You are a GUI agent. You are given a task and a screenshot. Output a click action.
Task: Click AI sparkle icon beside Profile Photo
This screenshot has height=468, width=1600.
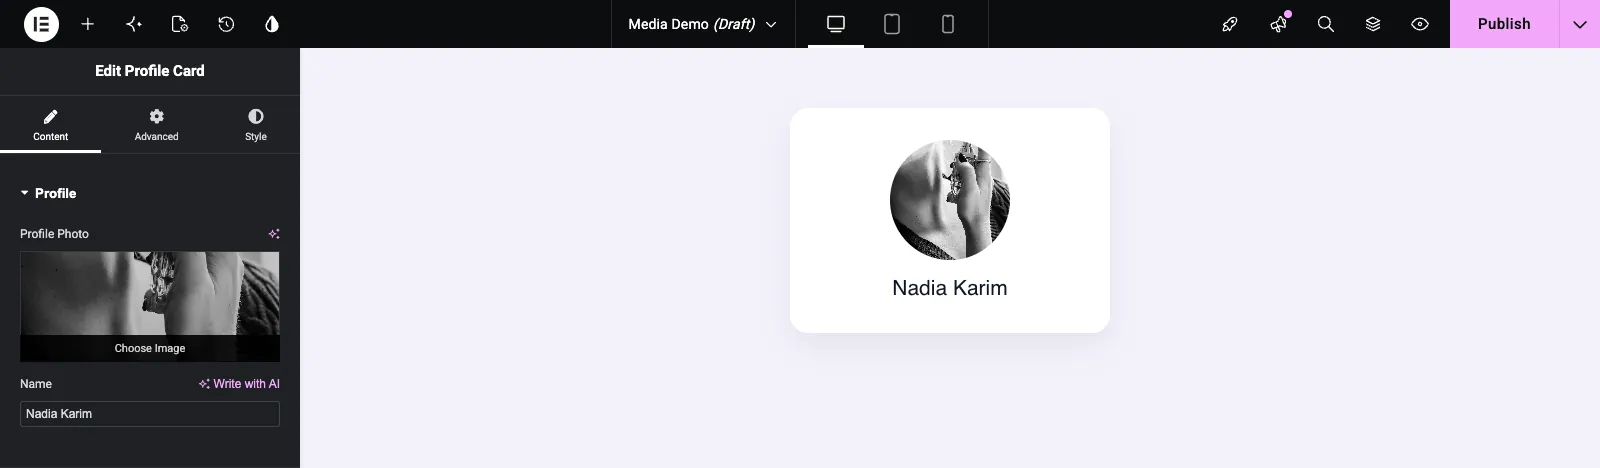[x=274, y=234]
